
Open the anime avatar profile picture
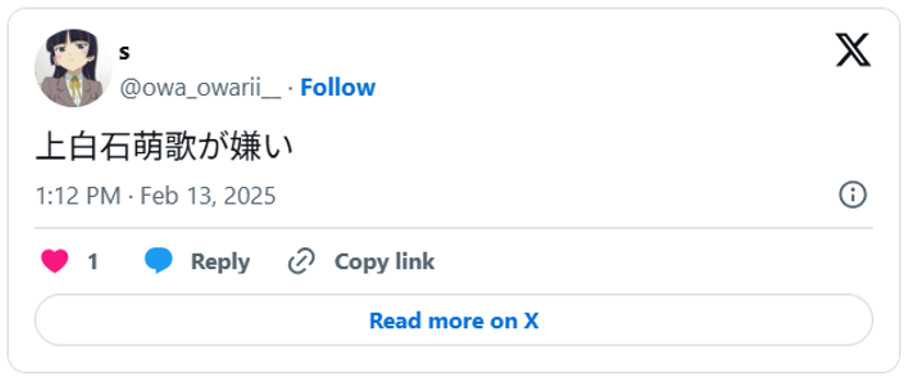click(73, 68)
